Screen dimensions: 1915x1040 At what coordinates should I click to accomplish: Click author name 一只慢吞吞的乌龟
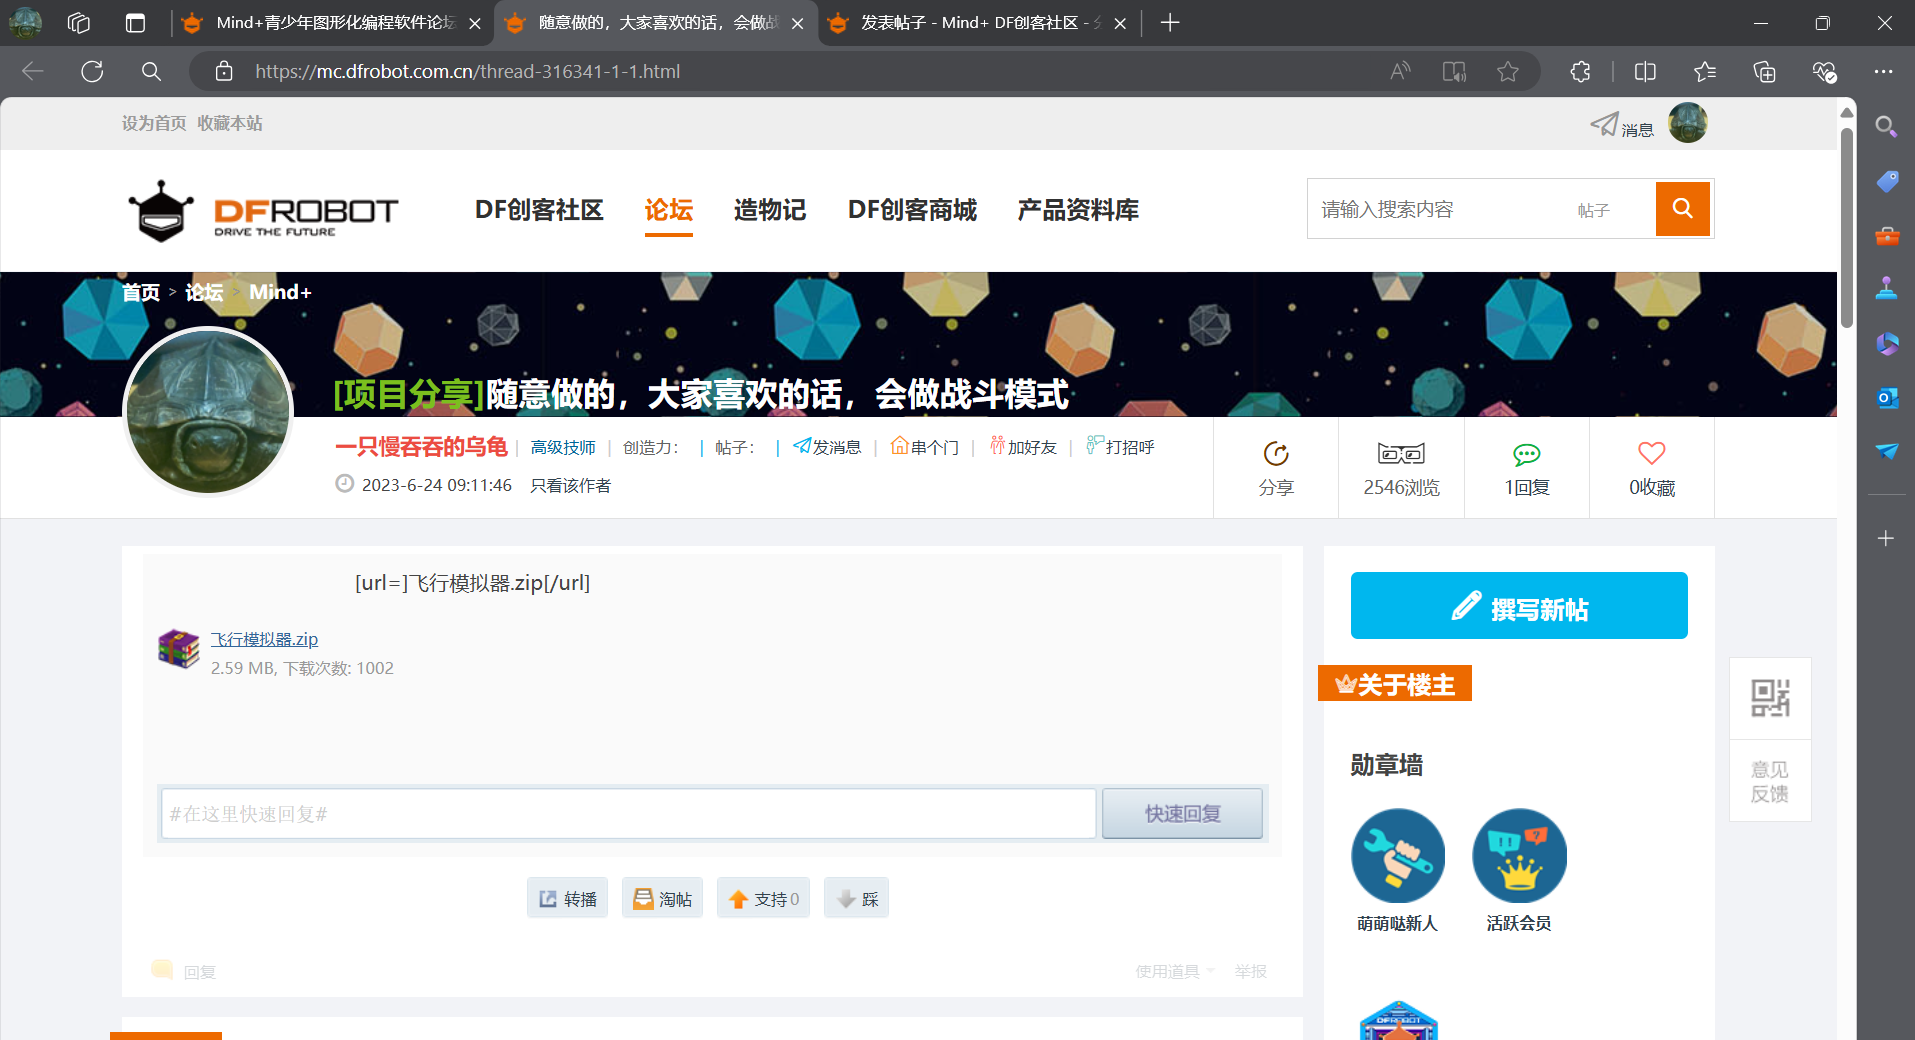(421, 447)
